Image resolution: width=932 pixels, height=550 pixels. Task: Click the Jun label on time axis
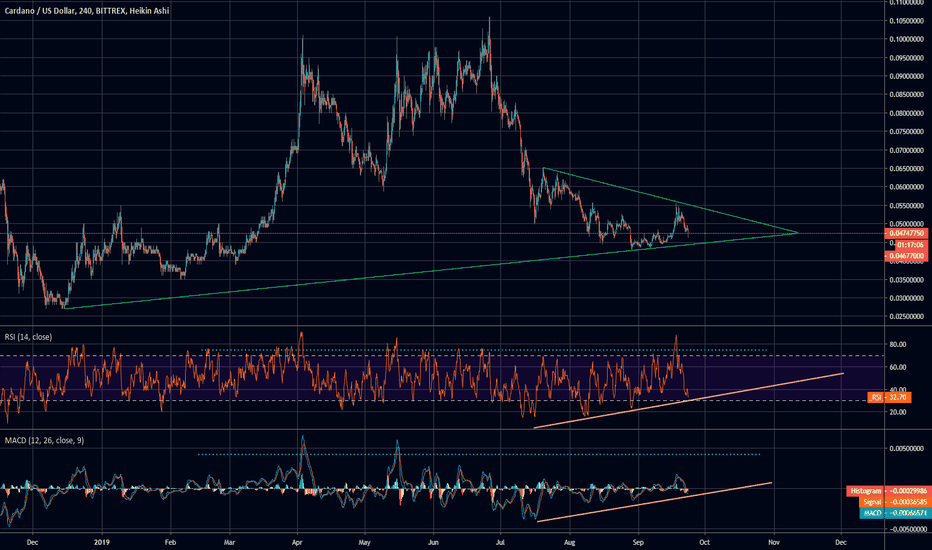433,542
